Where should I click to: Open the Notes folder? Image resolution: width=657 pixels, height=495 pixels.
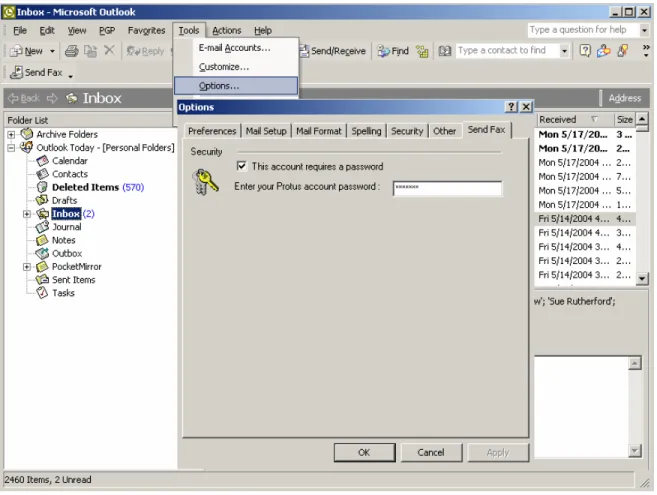pyautogui.click(x=63, y=240)
